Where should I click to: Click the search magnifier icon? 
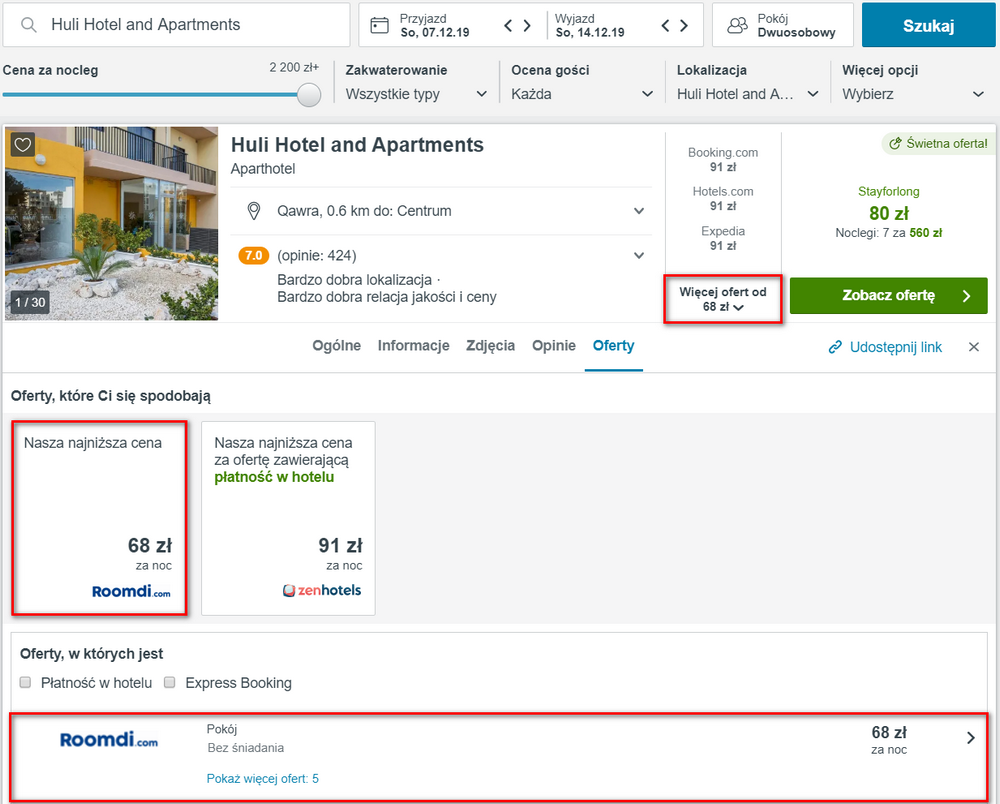pyautogui.click(x=29, y=25)
